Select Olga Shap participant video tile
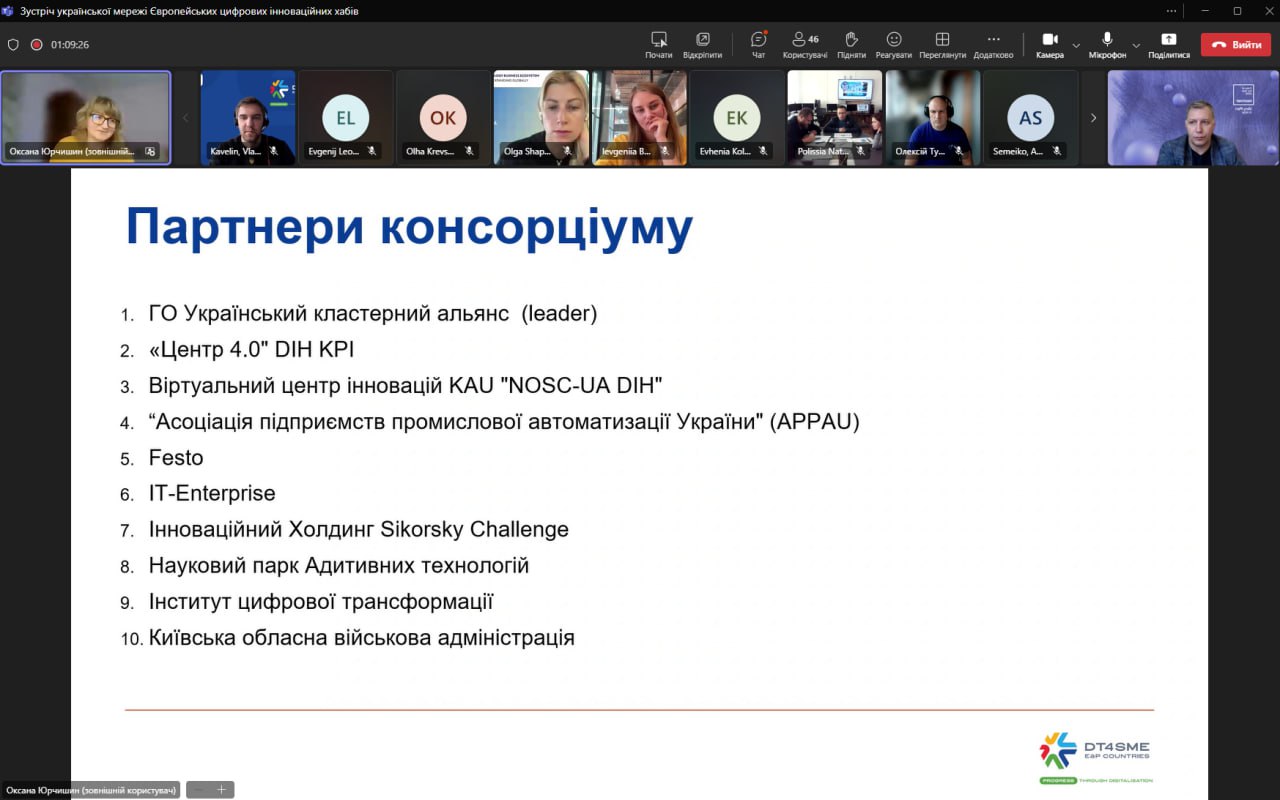This screenshot has width=1280, height=800. click(x=541, y=117)
